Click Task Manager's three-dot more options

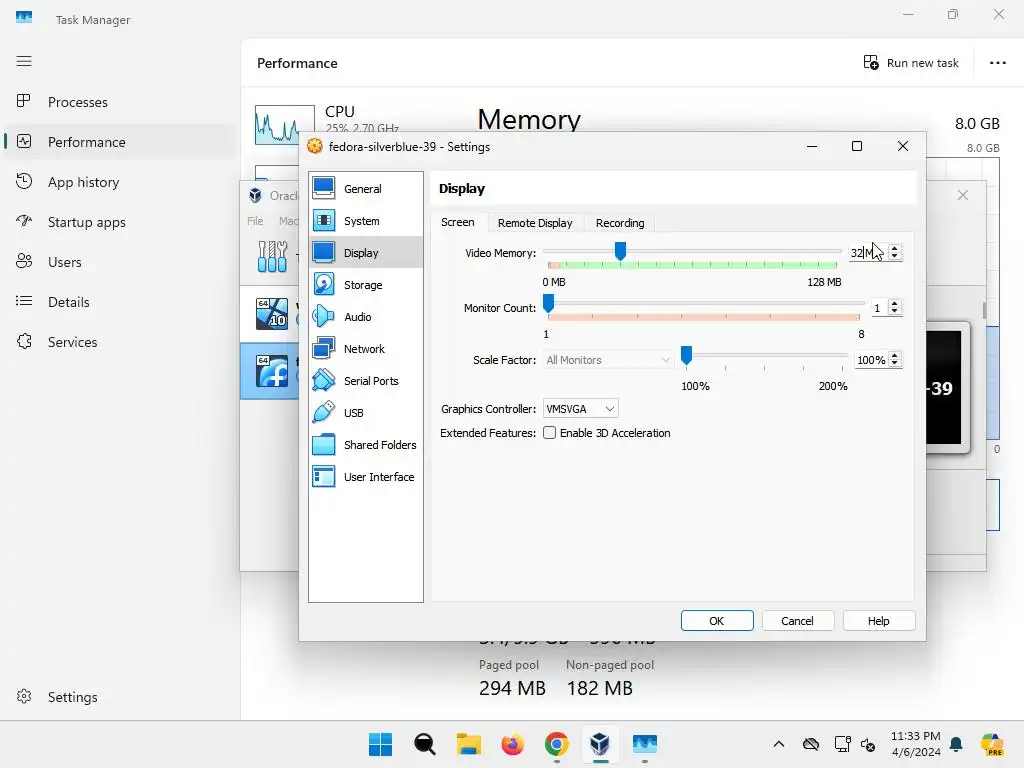point(997,63)
